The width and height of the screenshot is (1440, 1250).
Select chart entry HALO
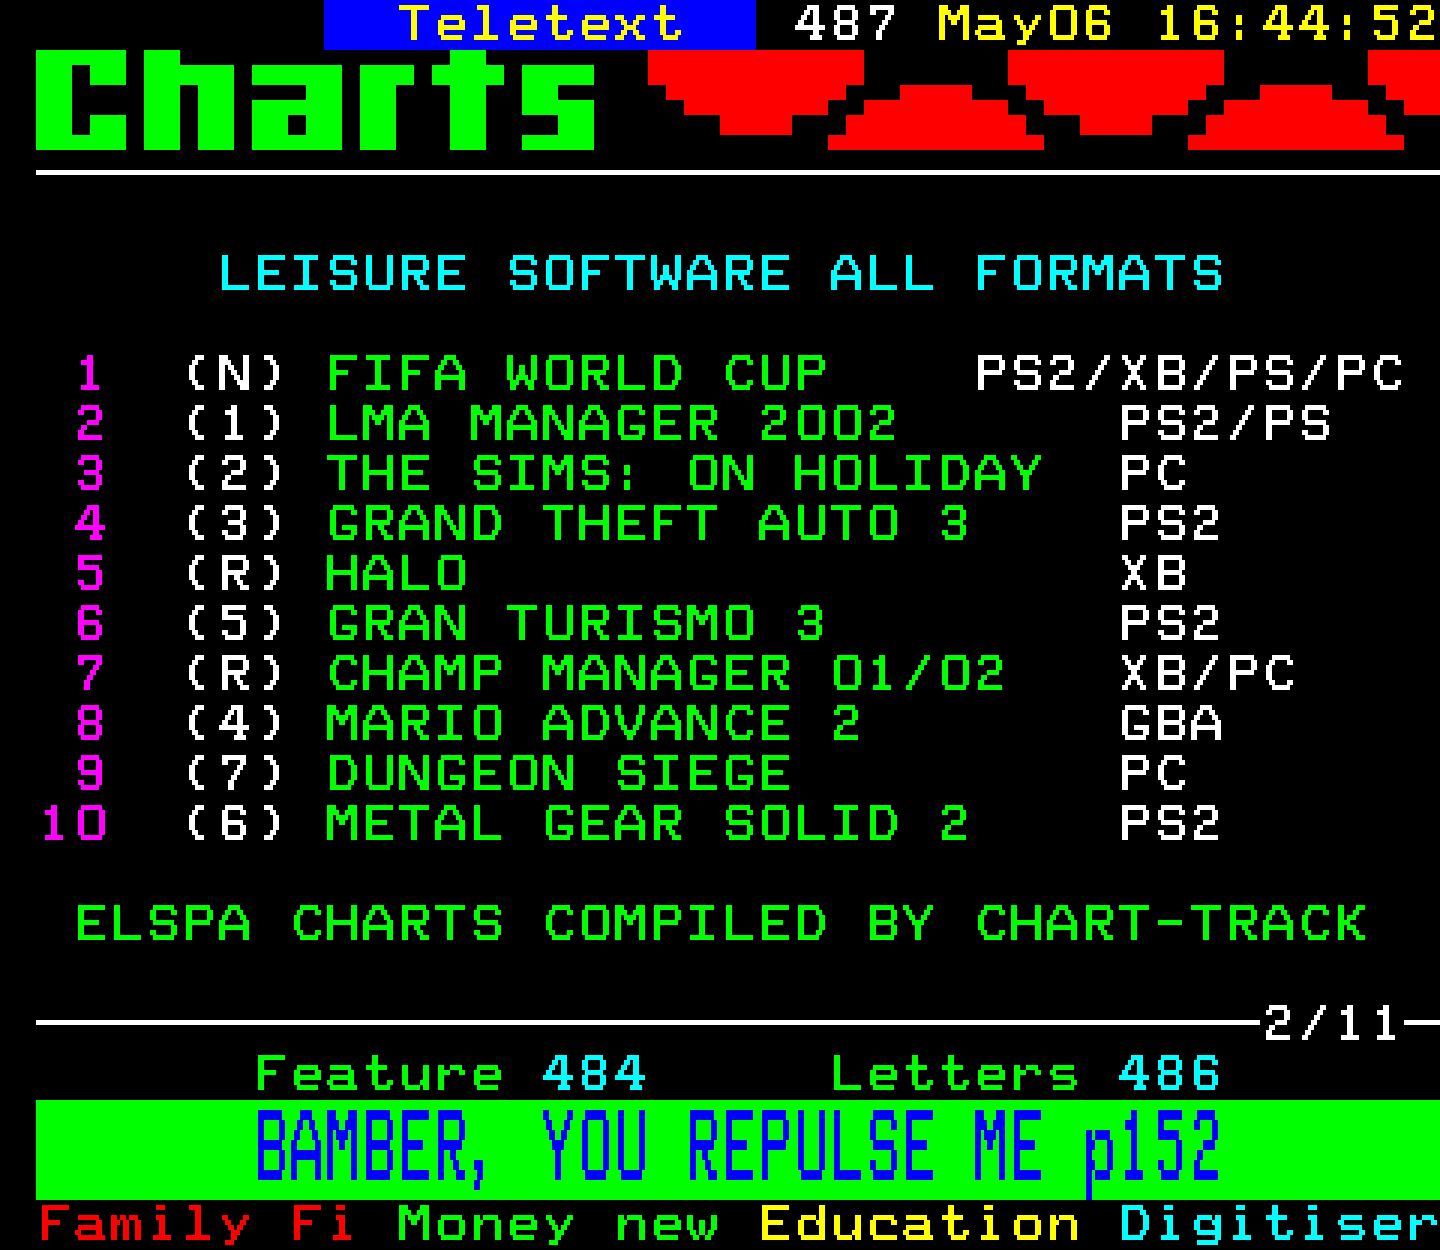[x=397, y=574]
